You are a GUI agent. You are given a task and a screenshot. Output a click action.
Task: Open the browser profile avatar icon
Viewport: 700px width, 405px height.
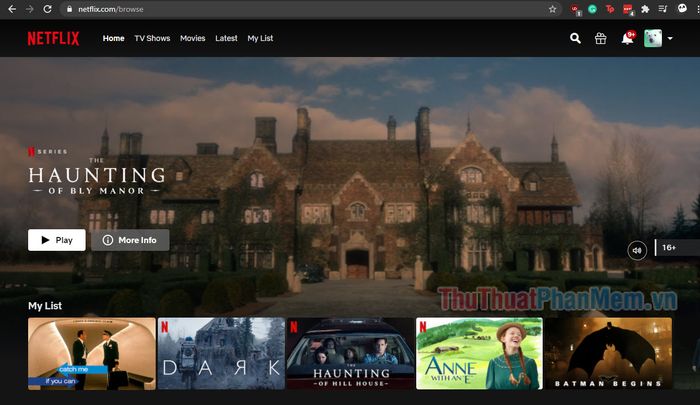click(682, 8)
